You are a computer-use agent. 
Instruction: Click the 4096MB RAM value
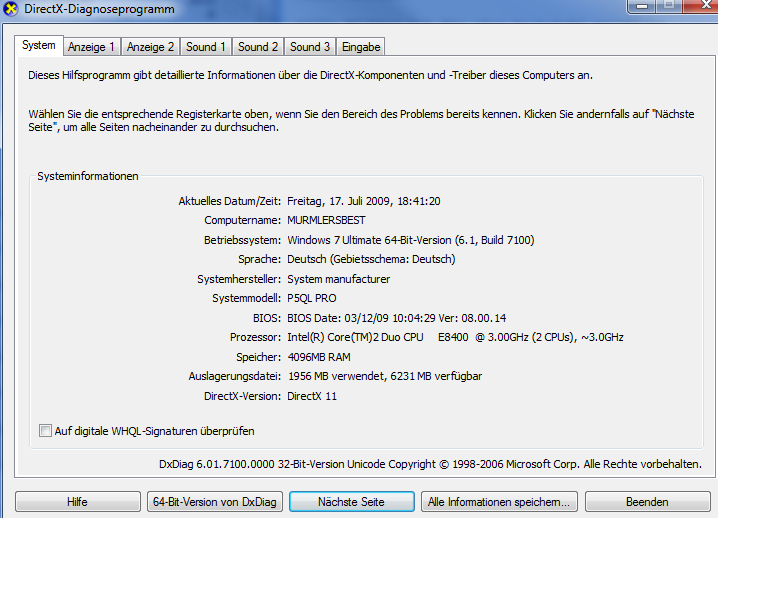click(x=319, y=357)
